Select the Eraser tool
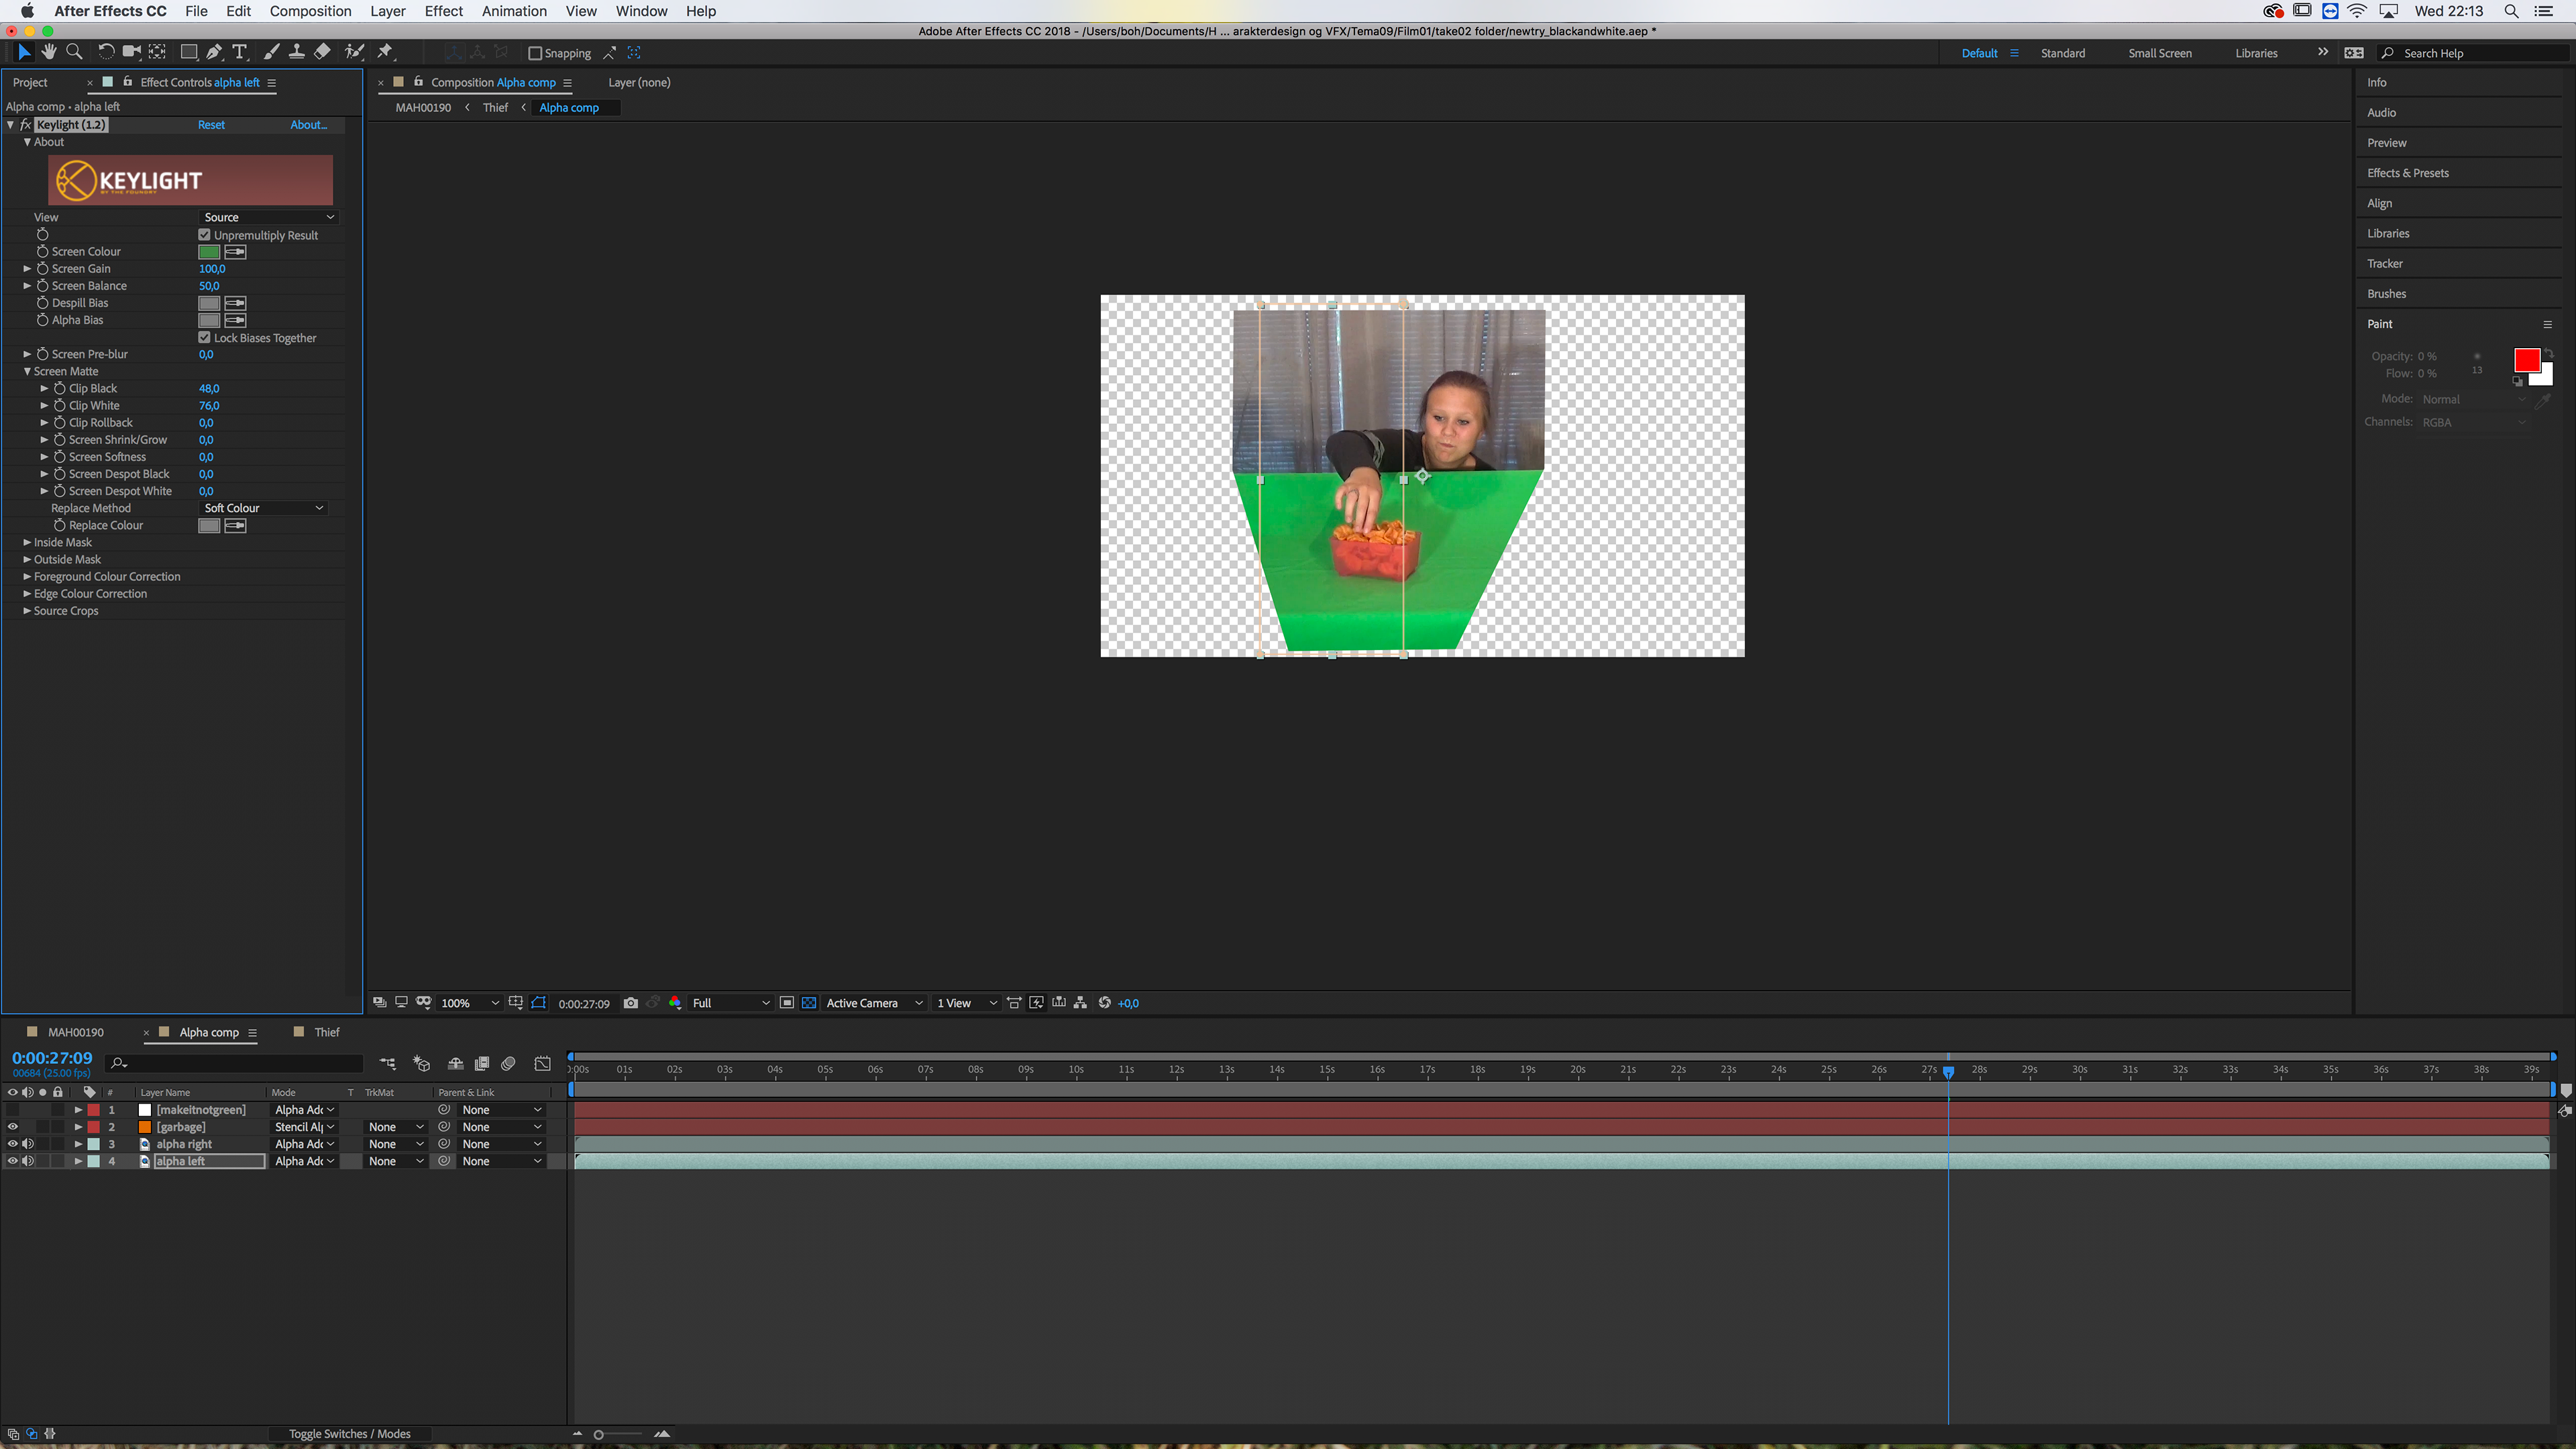2576x1449 pixels. (322, 52)
